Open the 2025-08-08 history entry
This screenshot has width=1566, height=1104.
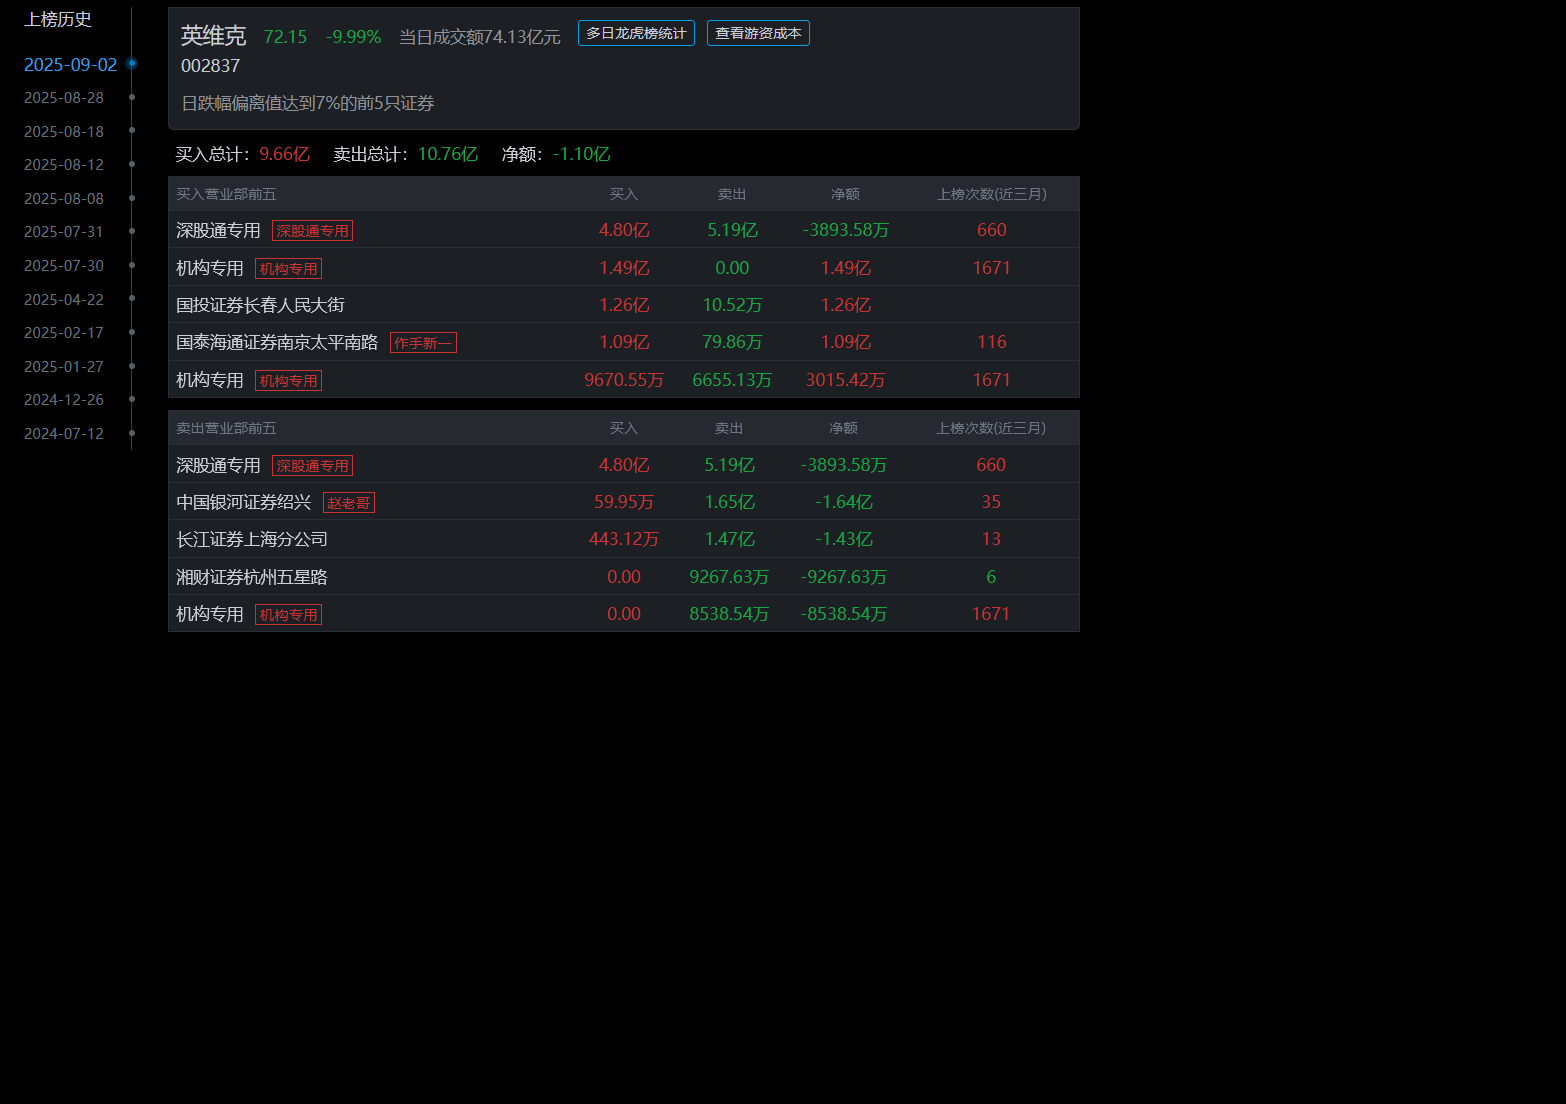[x=64, y=199]
